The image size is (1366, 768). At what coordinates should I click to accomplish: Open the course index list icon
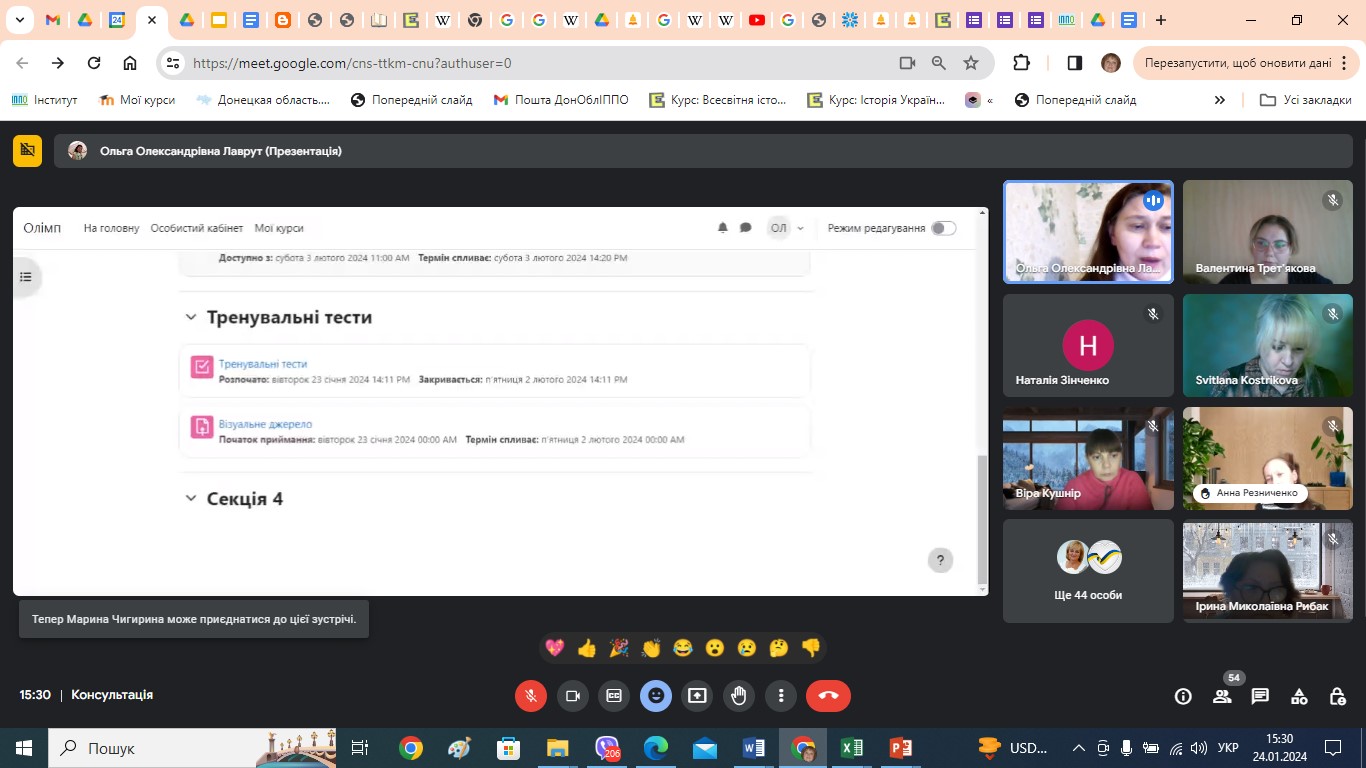tap(26, 277)
